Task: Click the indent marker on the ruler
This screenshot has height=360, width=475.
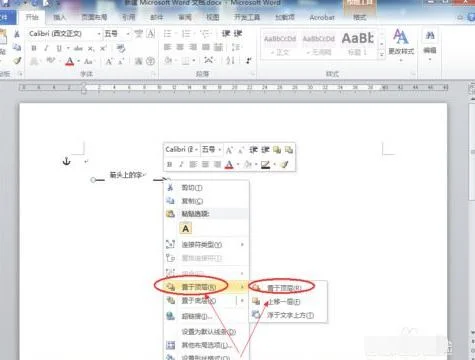Action: point(84,88)
